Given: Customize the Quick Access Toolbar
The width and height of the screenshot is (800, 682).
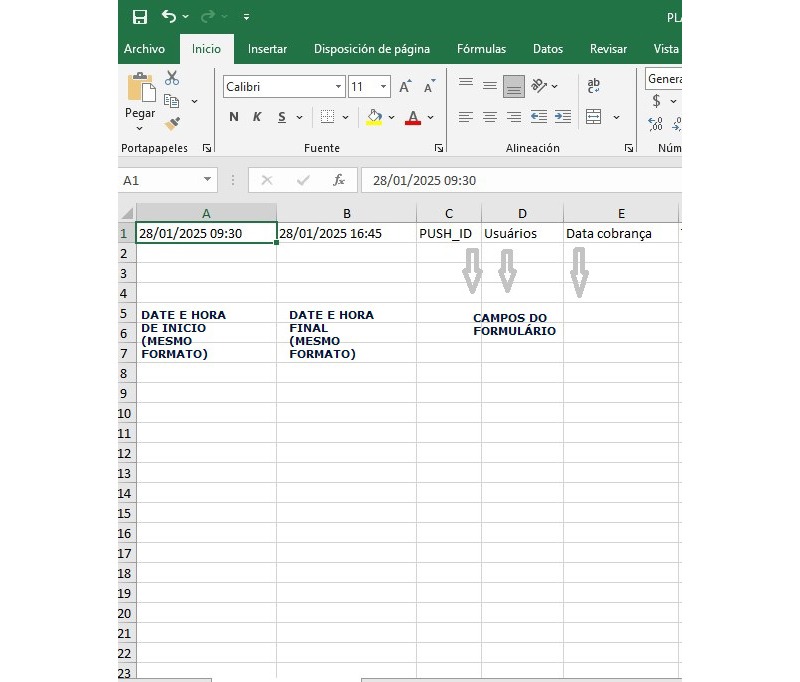Looking at the screenshot, I should click(246, 17).
